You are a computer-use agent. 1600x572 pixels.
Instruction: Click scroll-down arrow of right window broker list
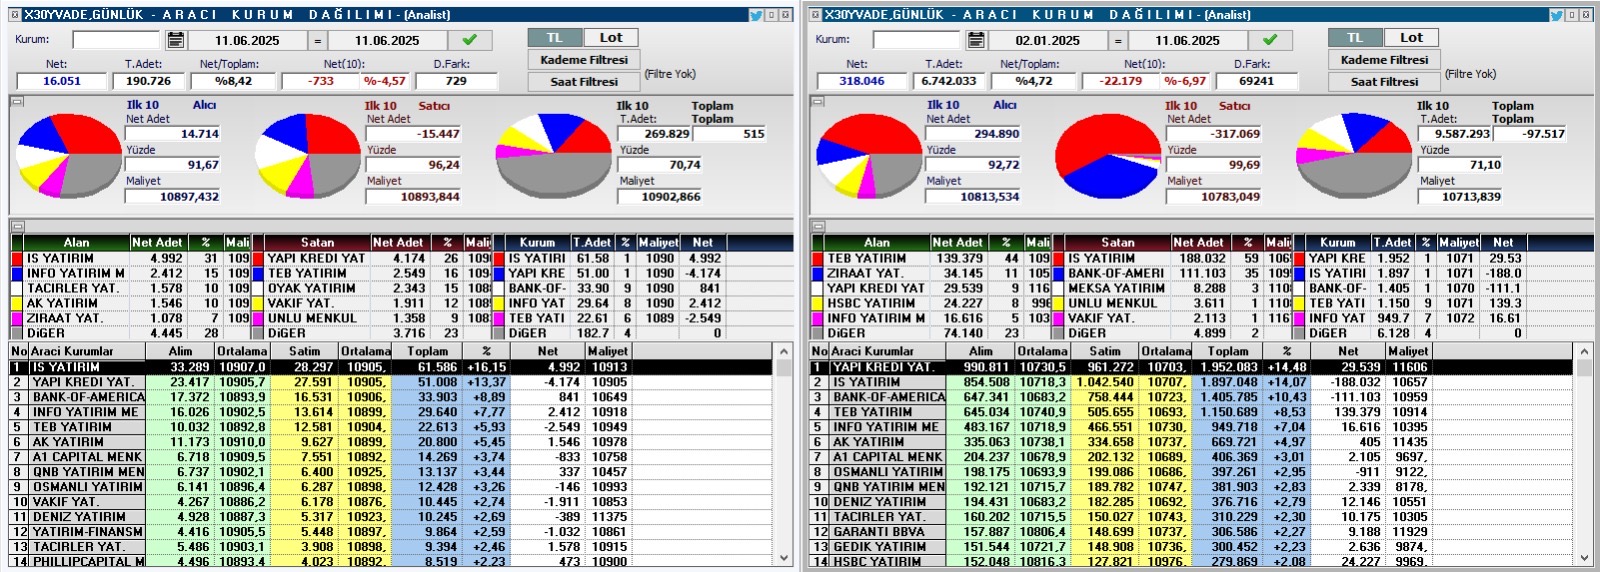point(1584,558)
